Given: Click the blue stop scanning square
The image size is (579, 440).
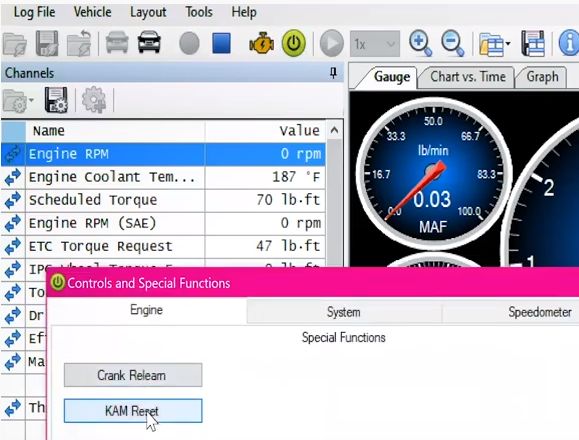Looking at the screenshot, I should point(222,43).
